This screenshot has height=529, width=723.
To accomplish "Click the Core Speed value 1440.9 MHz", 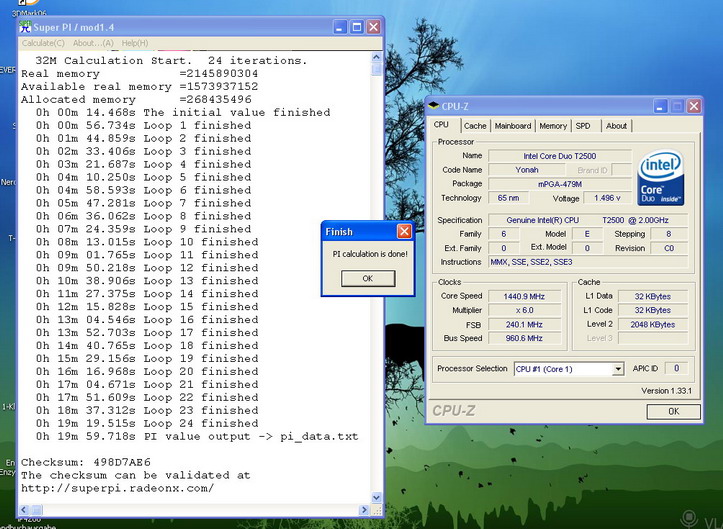I will [x=524, y=296].
